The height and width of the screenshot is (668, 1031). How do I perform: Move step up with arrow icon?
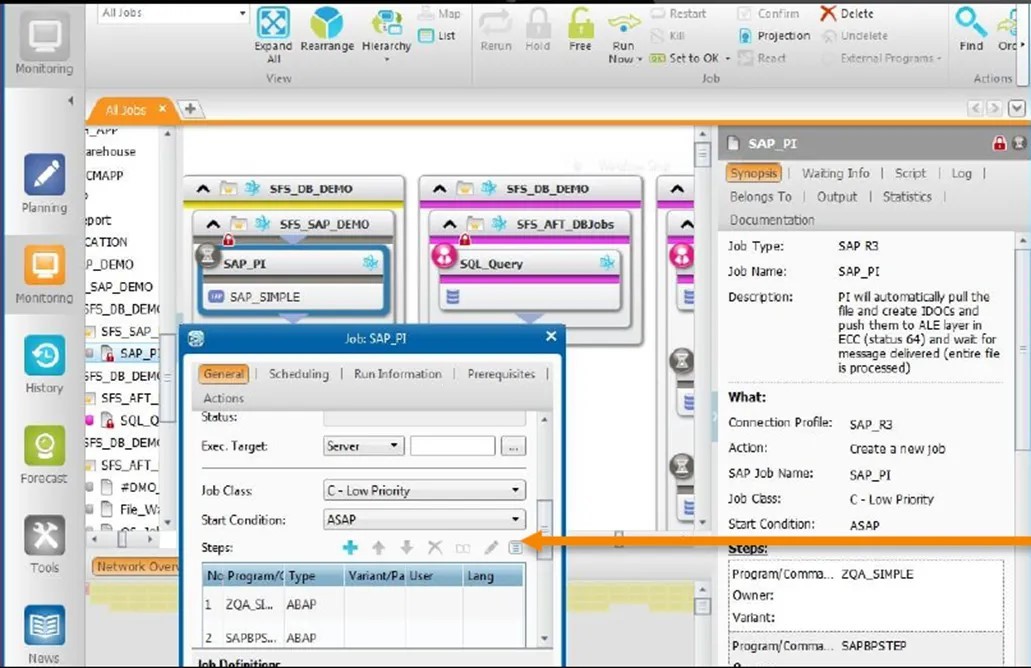click(379, 547)
